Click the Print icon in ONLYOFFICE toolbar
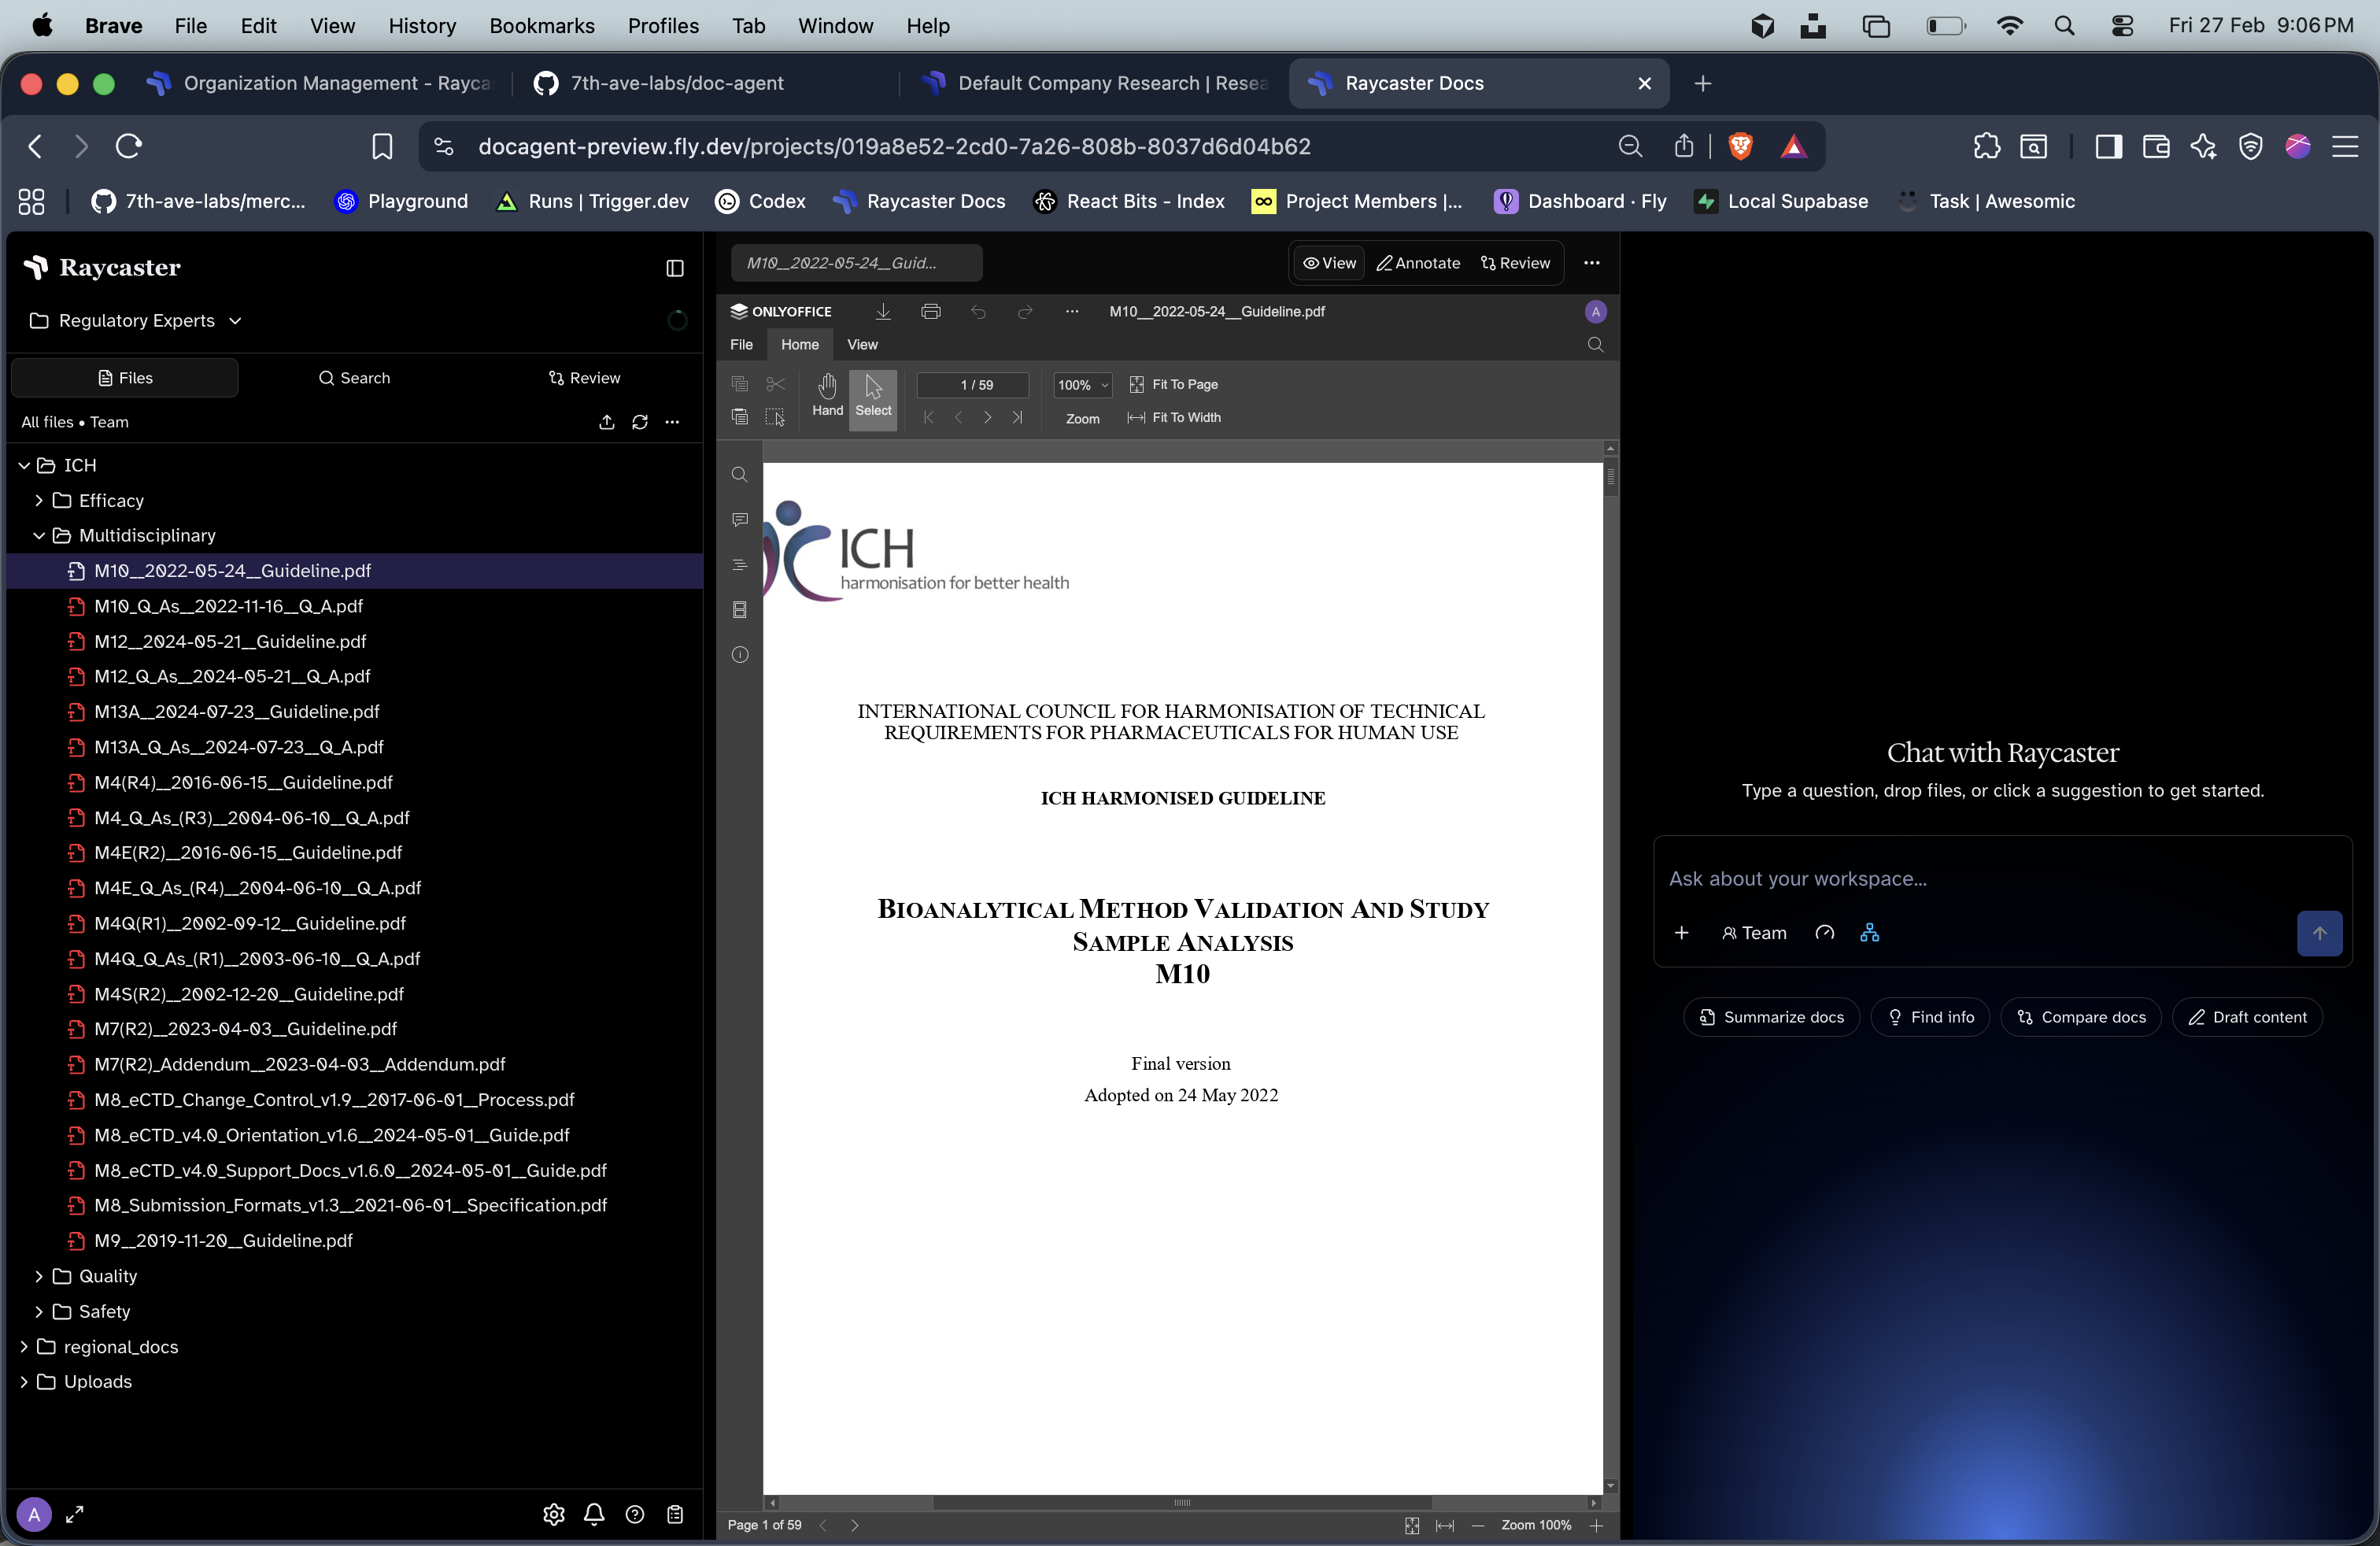2380x1546 pixels. click(x=930, y=311)
